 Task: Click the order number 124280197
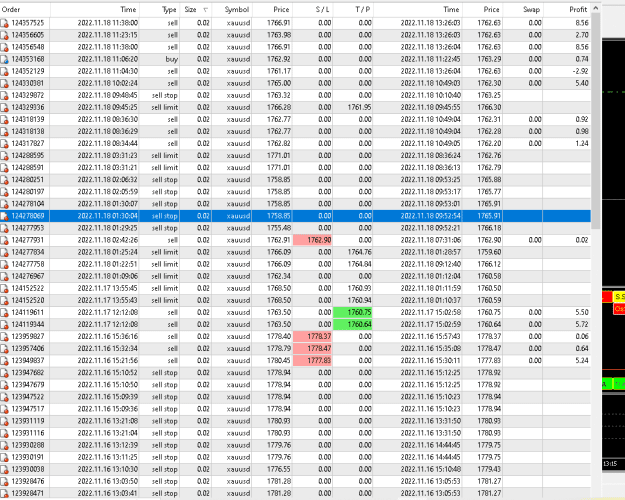click(x=28, y=192)
